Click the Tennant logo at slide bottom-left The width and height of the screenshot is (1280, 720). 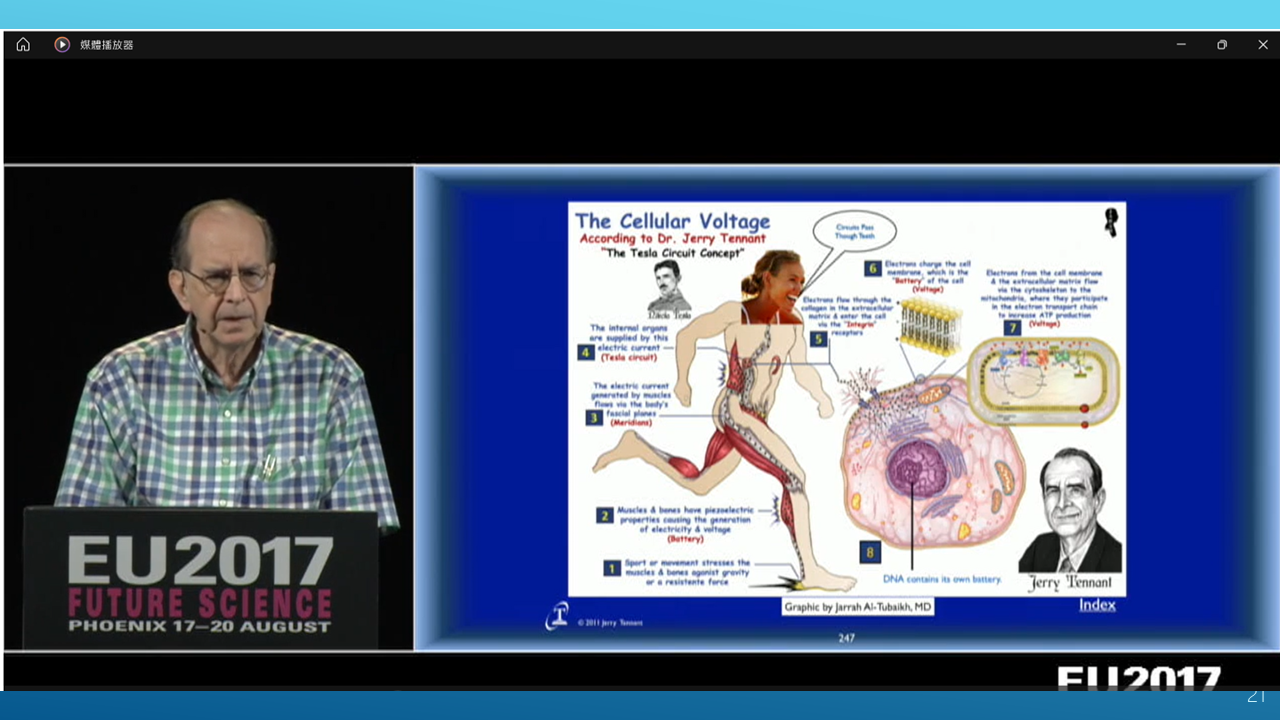tap(557, 617)
